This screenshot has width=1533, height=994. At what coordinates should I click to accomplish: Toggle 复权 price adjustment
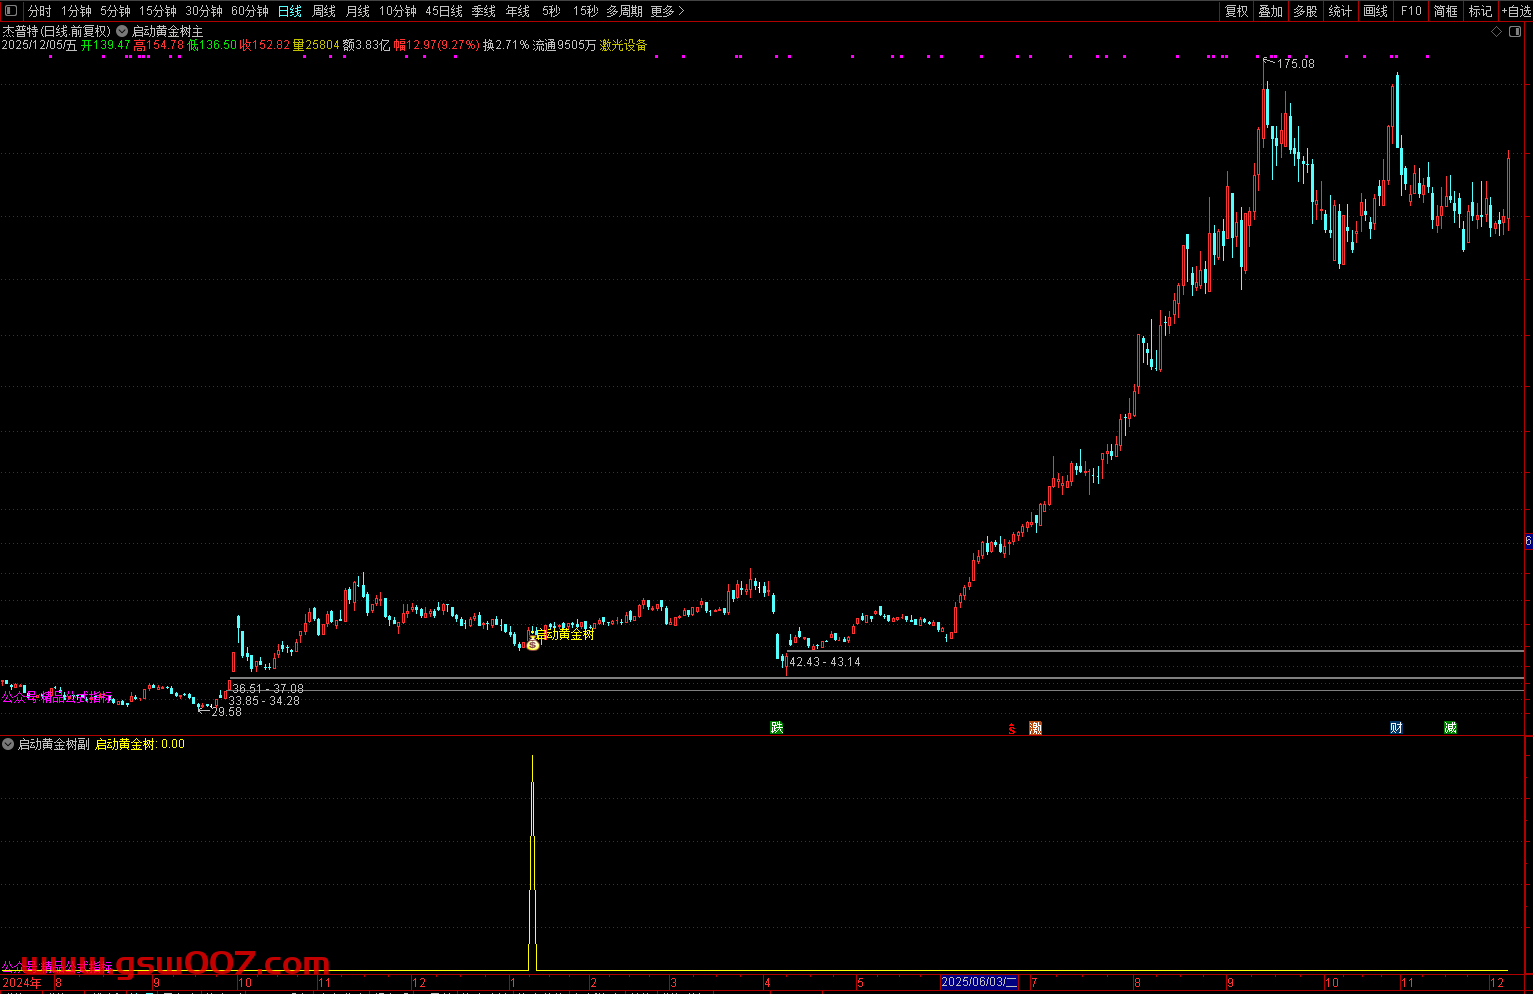tap(1237, 11)
